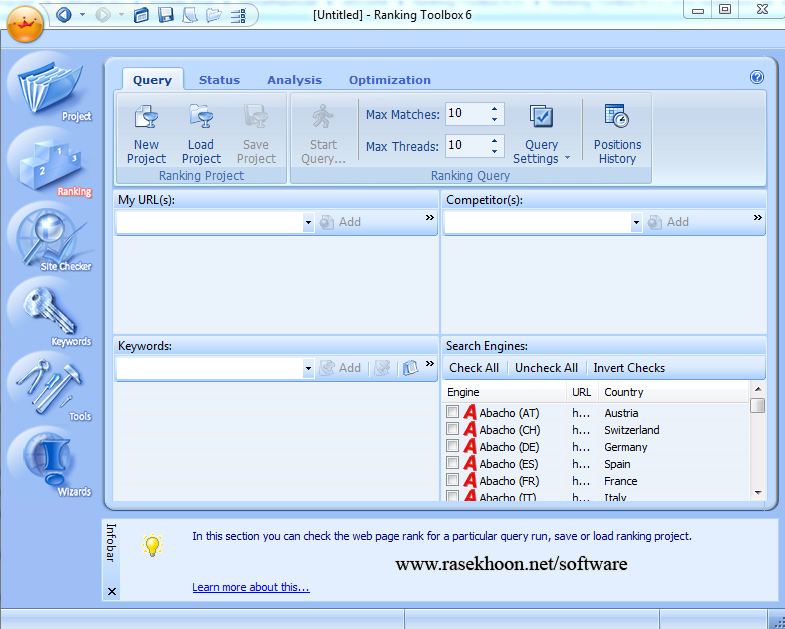The width and height of the screenshot is (785, 629).
Task: Open the Back button history dropdown arrow
Action: [x=83, y=15]
